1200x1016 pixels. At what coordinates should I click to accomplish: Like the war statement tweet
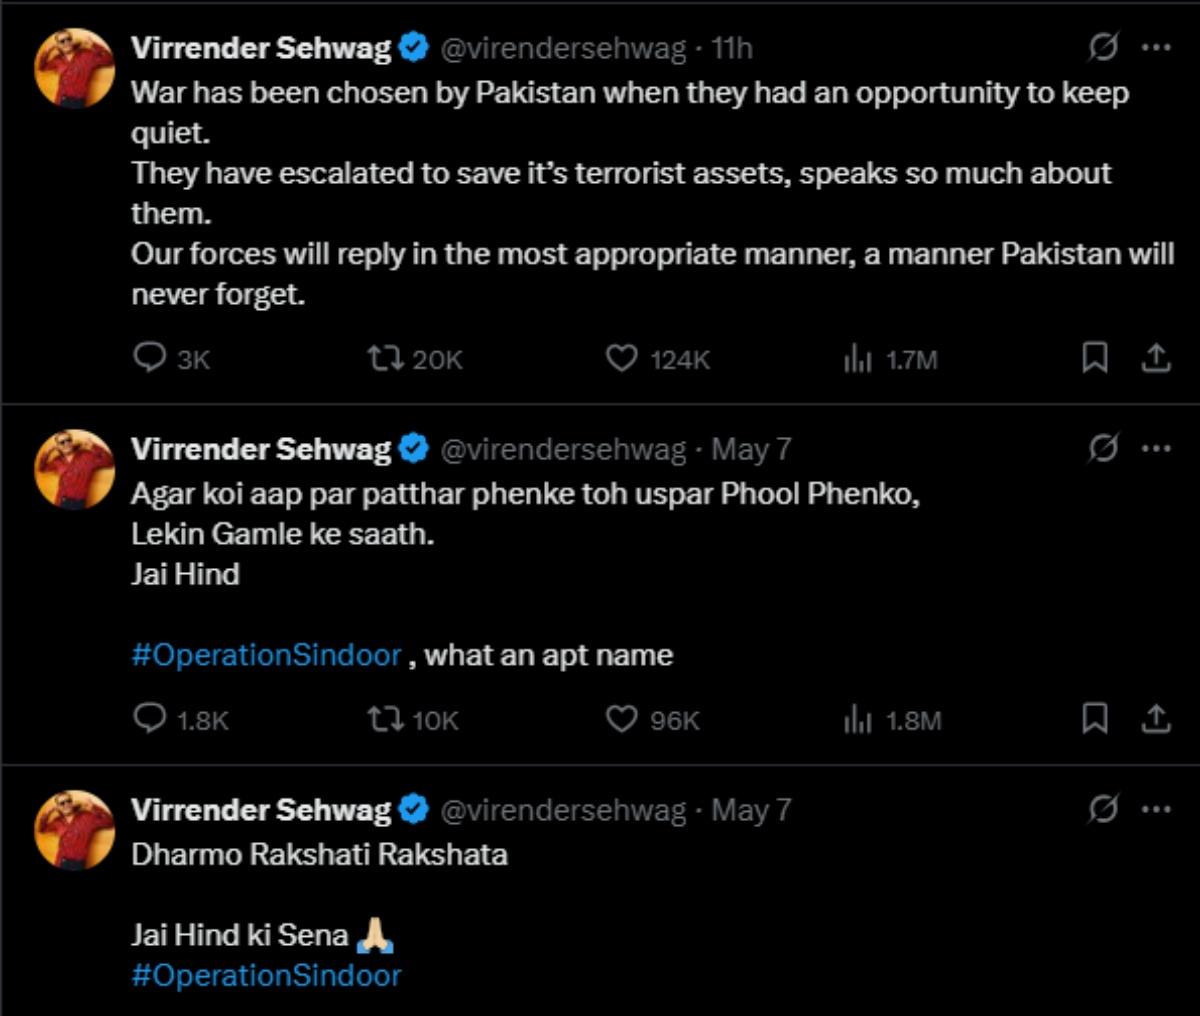point(622,359)
